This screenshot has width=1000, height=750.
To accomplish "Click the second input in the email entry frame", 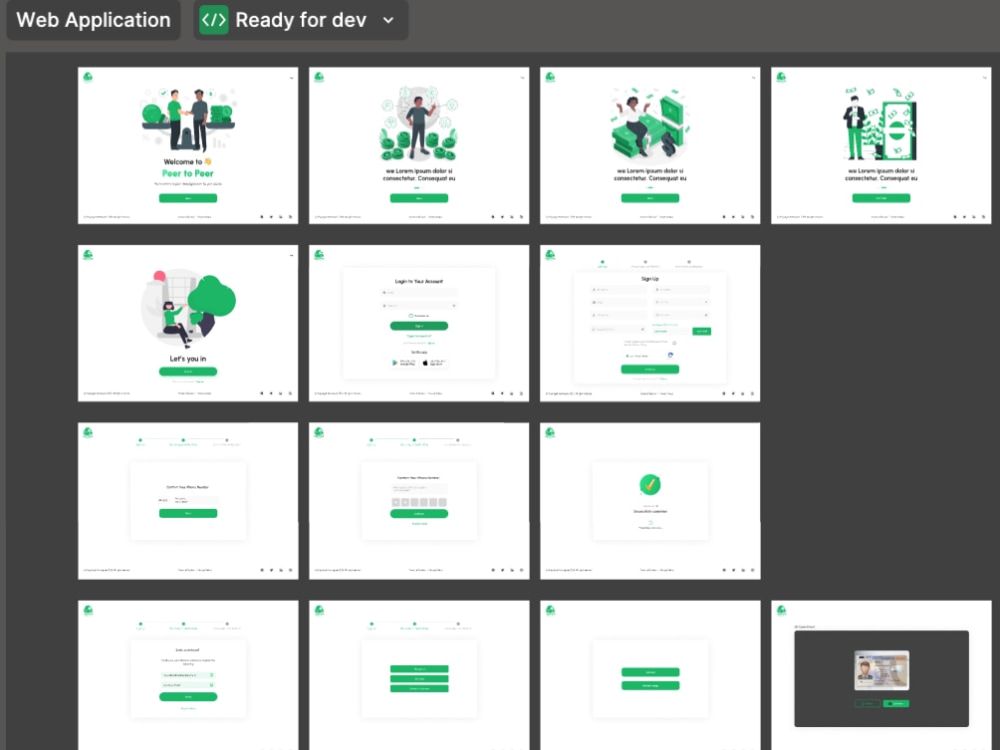I will click(188, 685).
